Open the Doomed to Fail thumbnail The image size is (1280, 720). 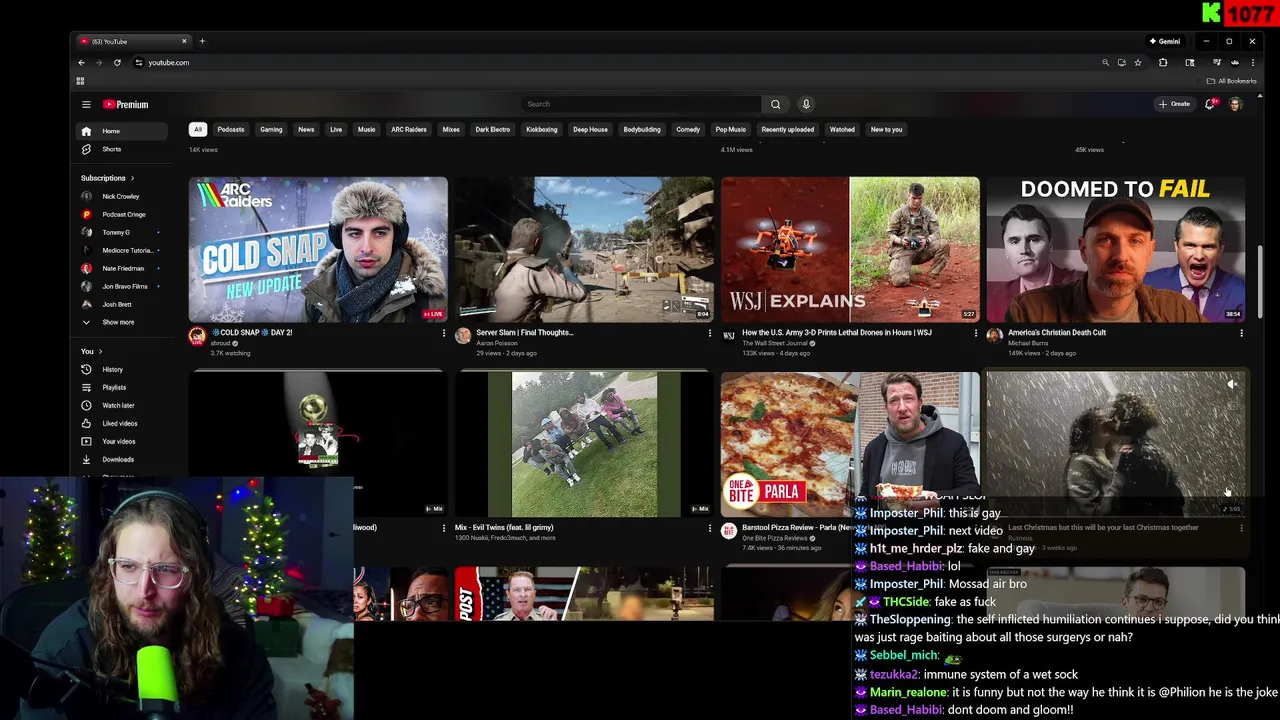pyautogui.click(x=1116, y=249)
